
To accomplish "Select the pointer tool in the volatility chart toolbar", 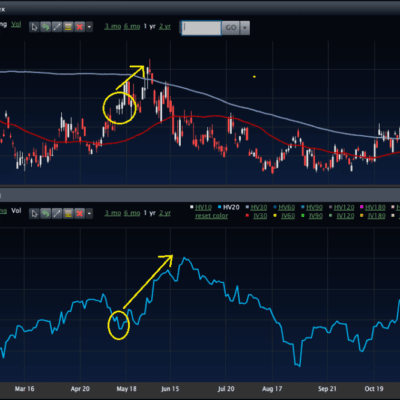I will point(34,213).
